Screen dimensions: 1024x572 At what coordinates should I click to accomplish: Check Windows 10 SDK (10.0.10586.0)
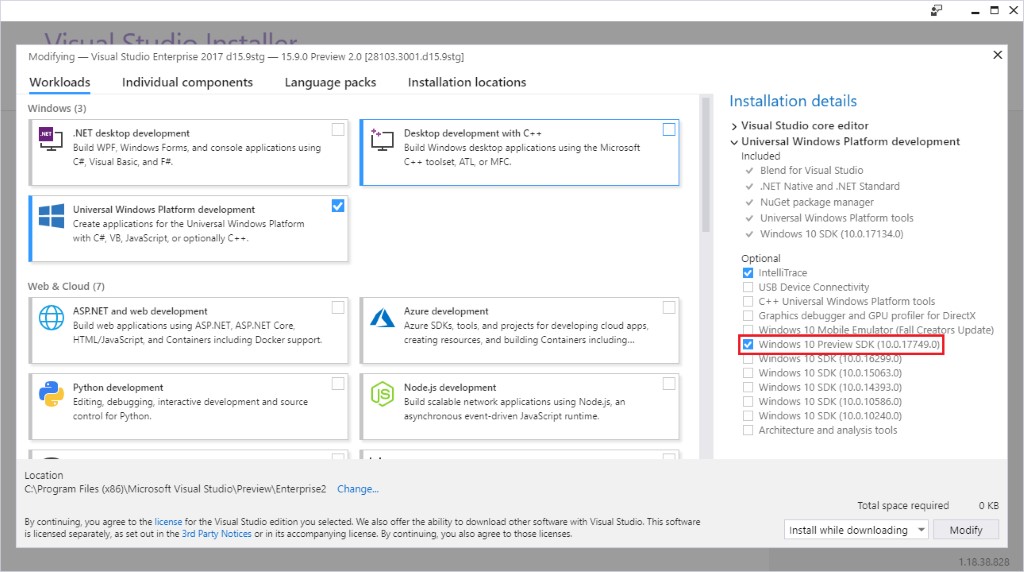click(x=748, y=402)
